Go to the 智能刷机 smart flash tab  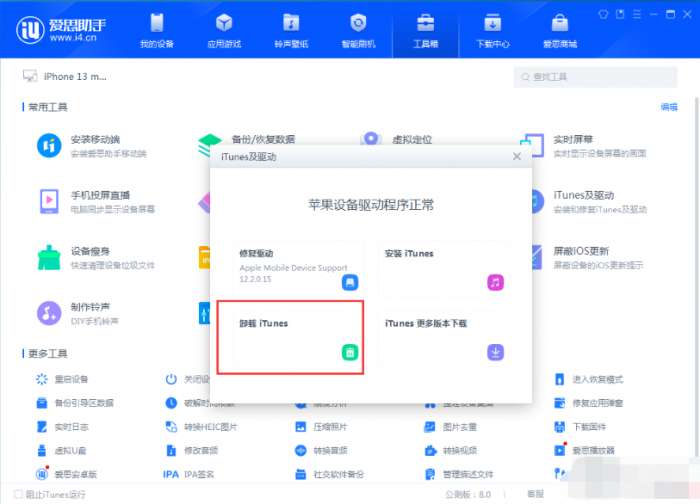point(358,31)
